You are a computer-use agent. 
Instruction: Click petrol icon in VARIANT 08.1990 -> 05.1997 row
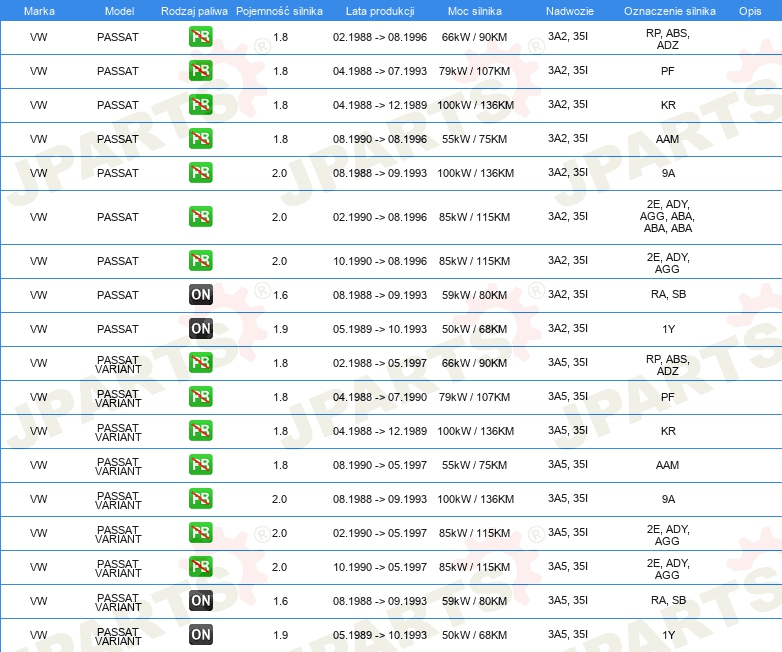click(x=200, y=464)
